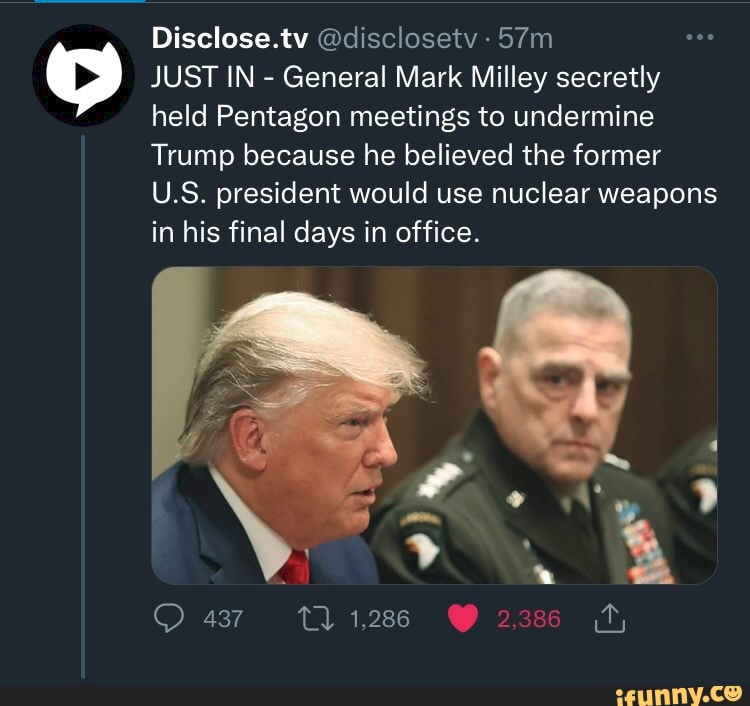This screenshot has width=750, height=706.
Task: Click the reply speech bubble icon
Action: tap(168, 618)
